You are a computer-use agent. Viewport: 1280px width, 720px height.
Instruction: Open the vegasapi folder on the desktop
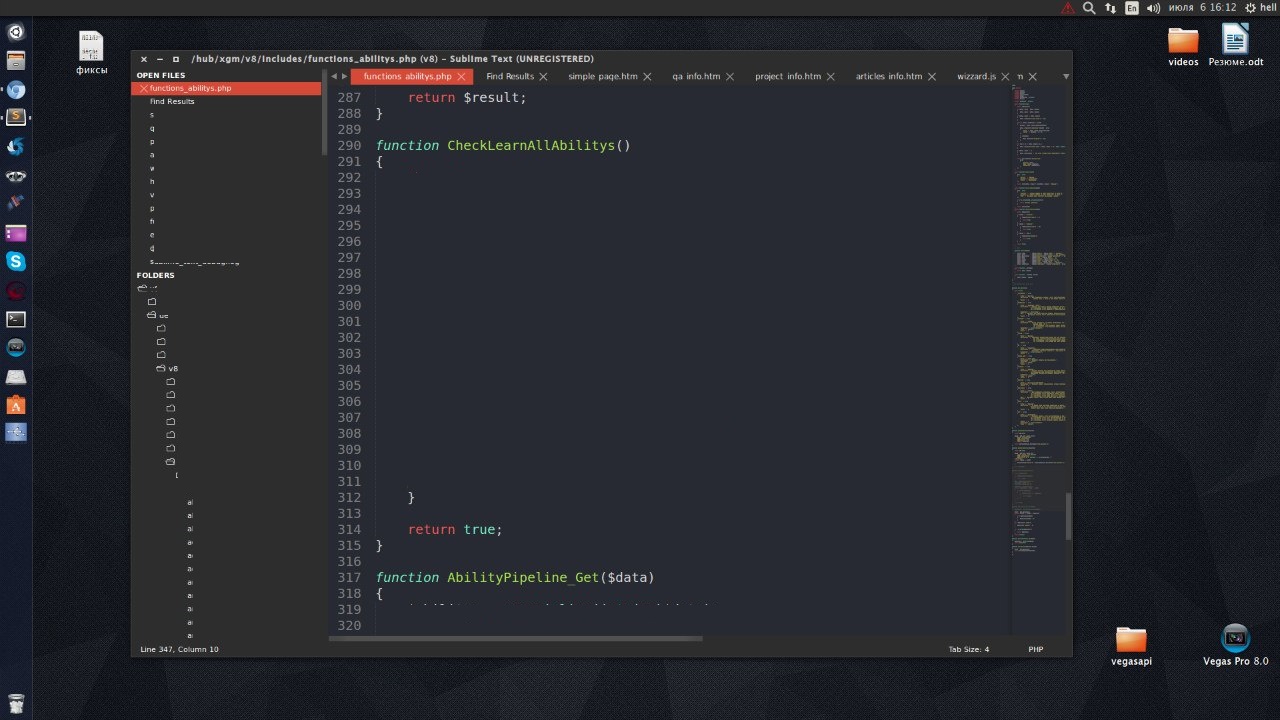1131,646
